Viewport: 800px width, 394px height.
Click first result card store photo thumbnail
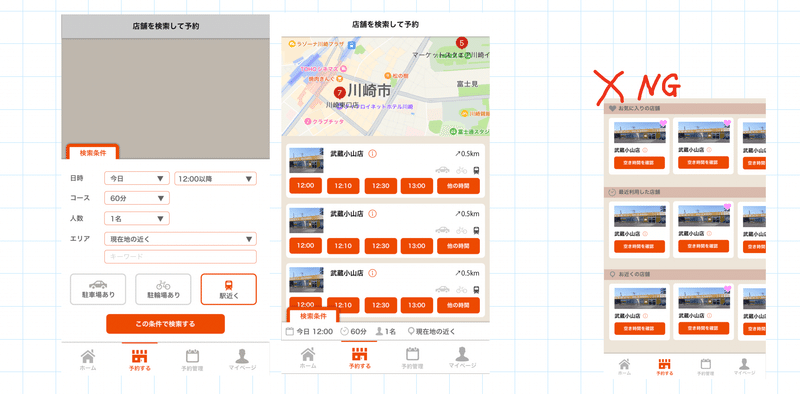tap(306, 160)
